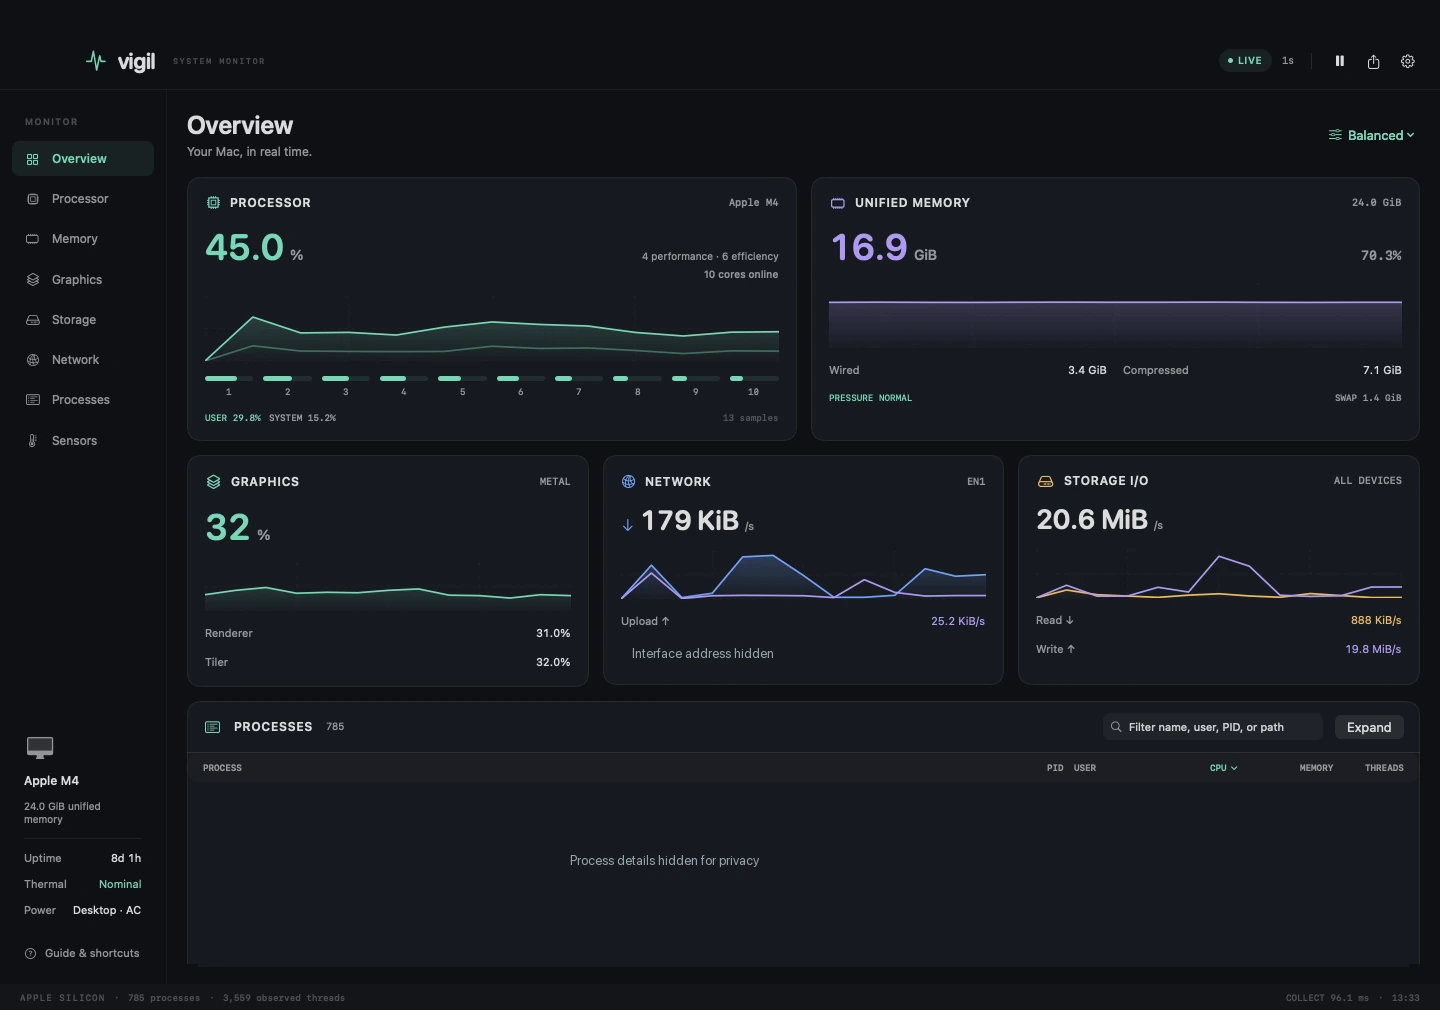This screenshot has width=1440, height=1010.
Task: Open the Graphics section in sidebar
Action: point(83,280)
